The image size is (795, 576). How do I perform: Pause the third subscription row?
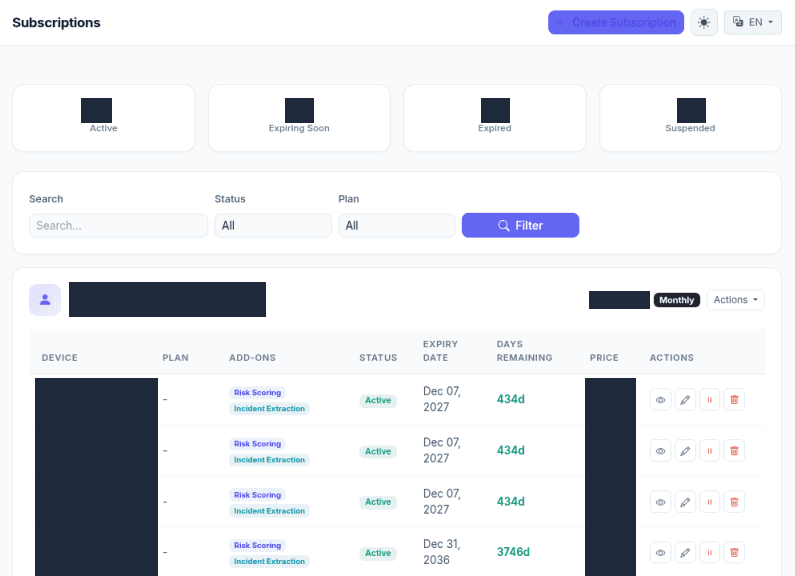coord(709,502)
